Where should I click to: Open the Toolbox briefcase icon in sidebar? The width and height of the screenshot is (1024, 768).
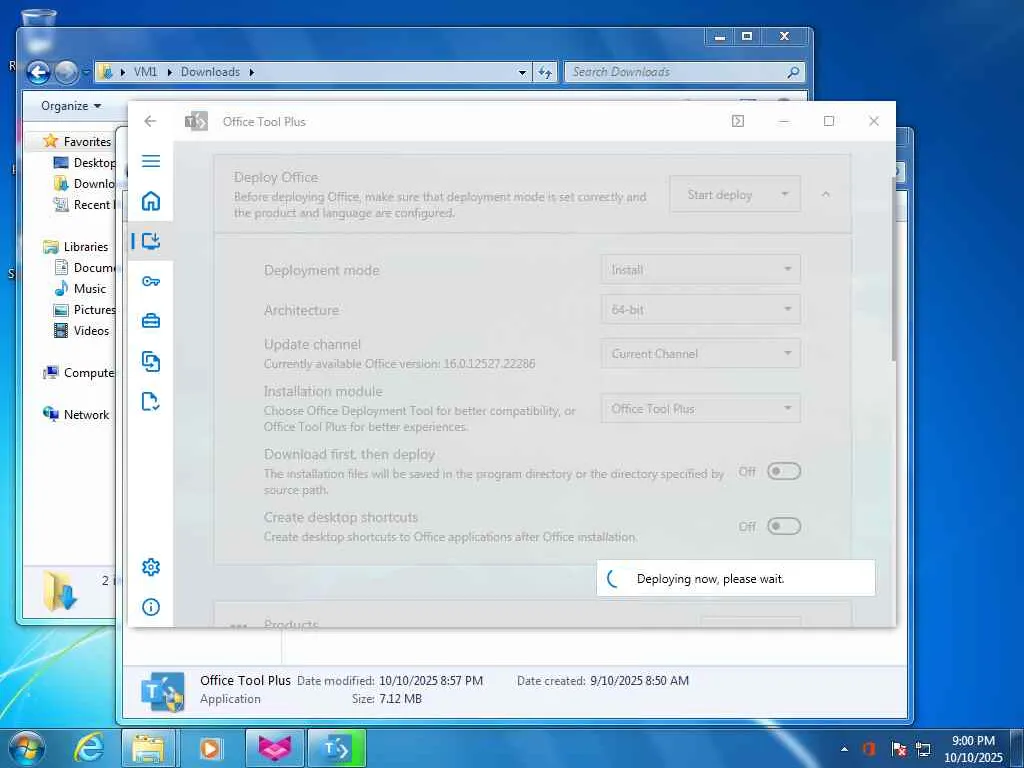click(x=151, y=321)
